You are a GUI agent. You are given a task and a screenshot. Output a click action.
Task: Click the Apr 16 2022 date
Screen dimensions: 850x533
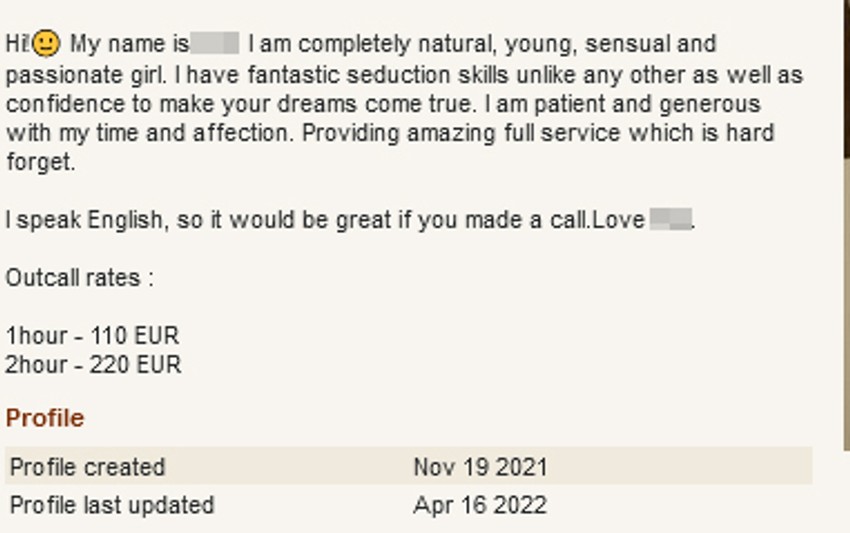(x=480, y=505)
